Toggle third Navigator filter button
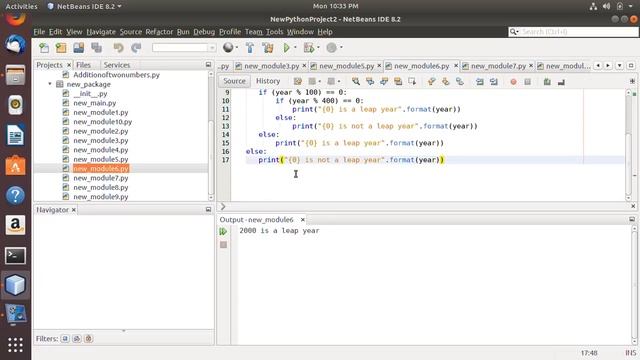The height and width of the screenshot is (360, 640). 89,338
